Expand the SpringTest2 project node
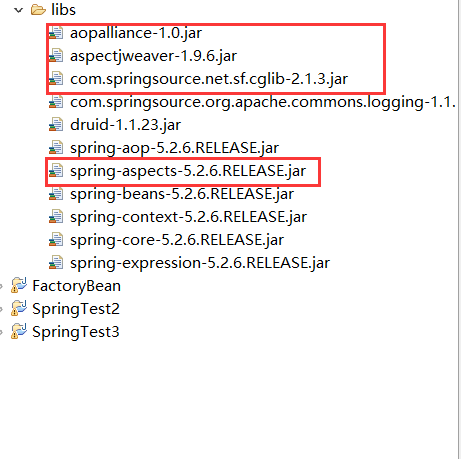Viewport: 461px width, 459px height. pos(1,309)
